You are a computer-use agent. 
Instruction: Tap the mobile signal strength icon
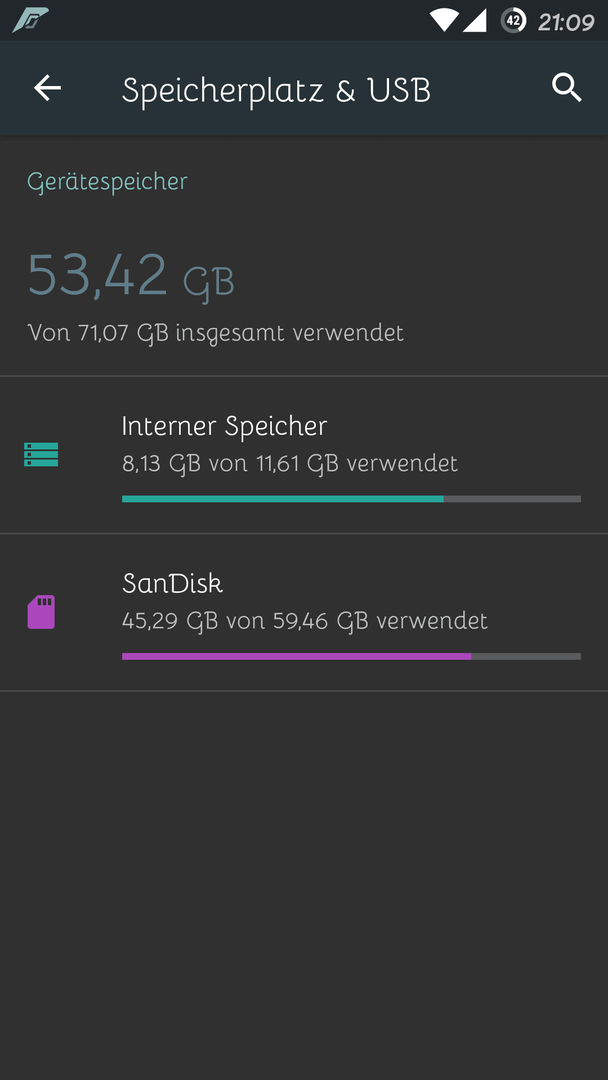click(x=475, y=20)
